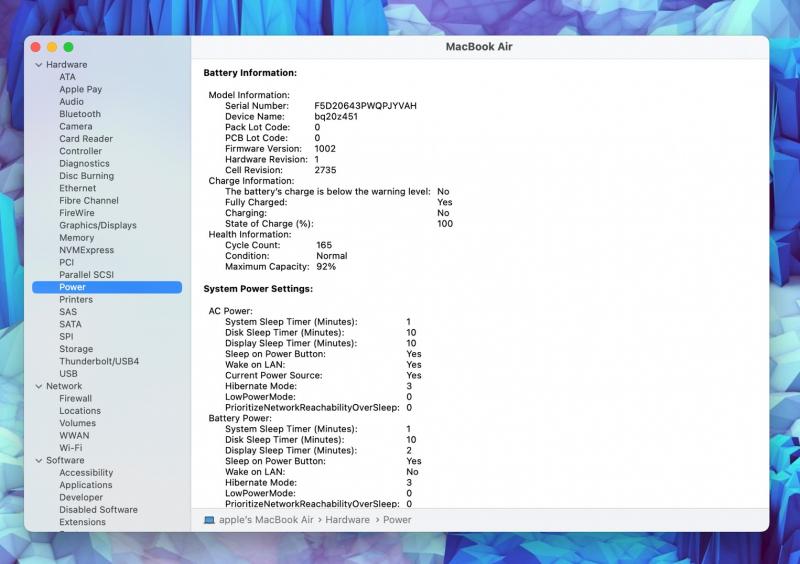Open Printers information
The width and height of the screenshot is (800, 564).
coord(76,300)
